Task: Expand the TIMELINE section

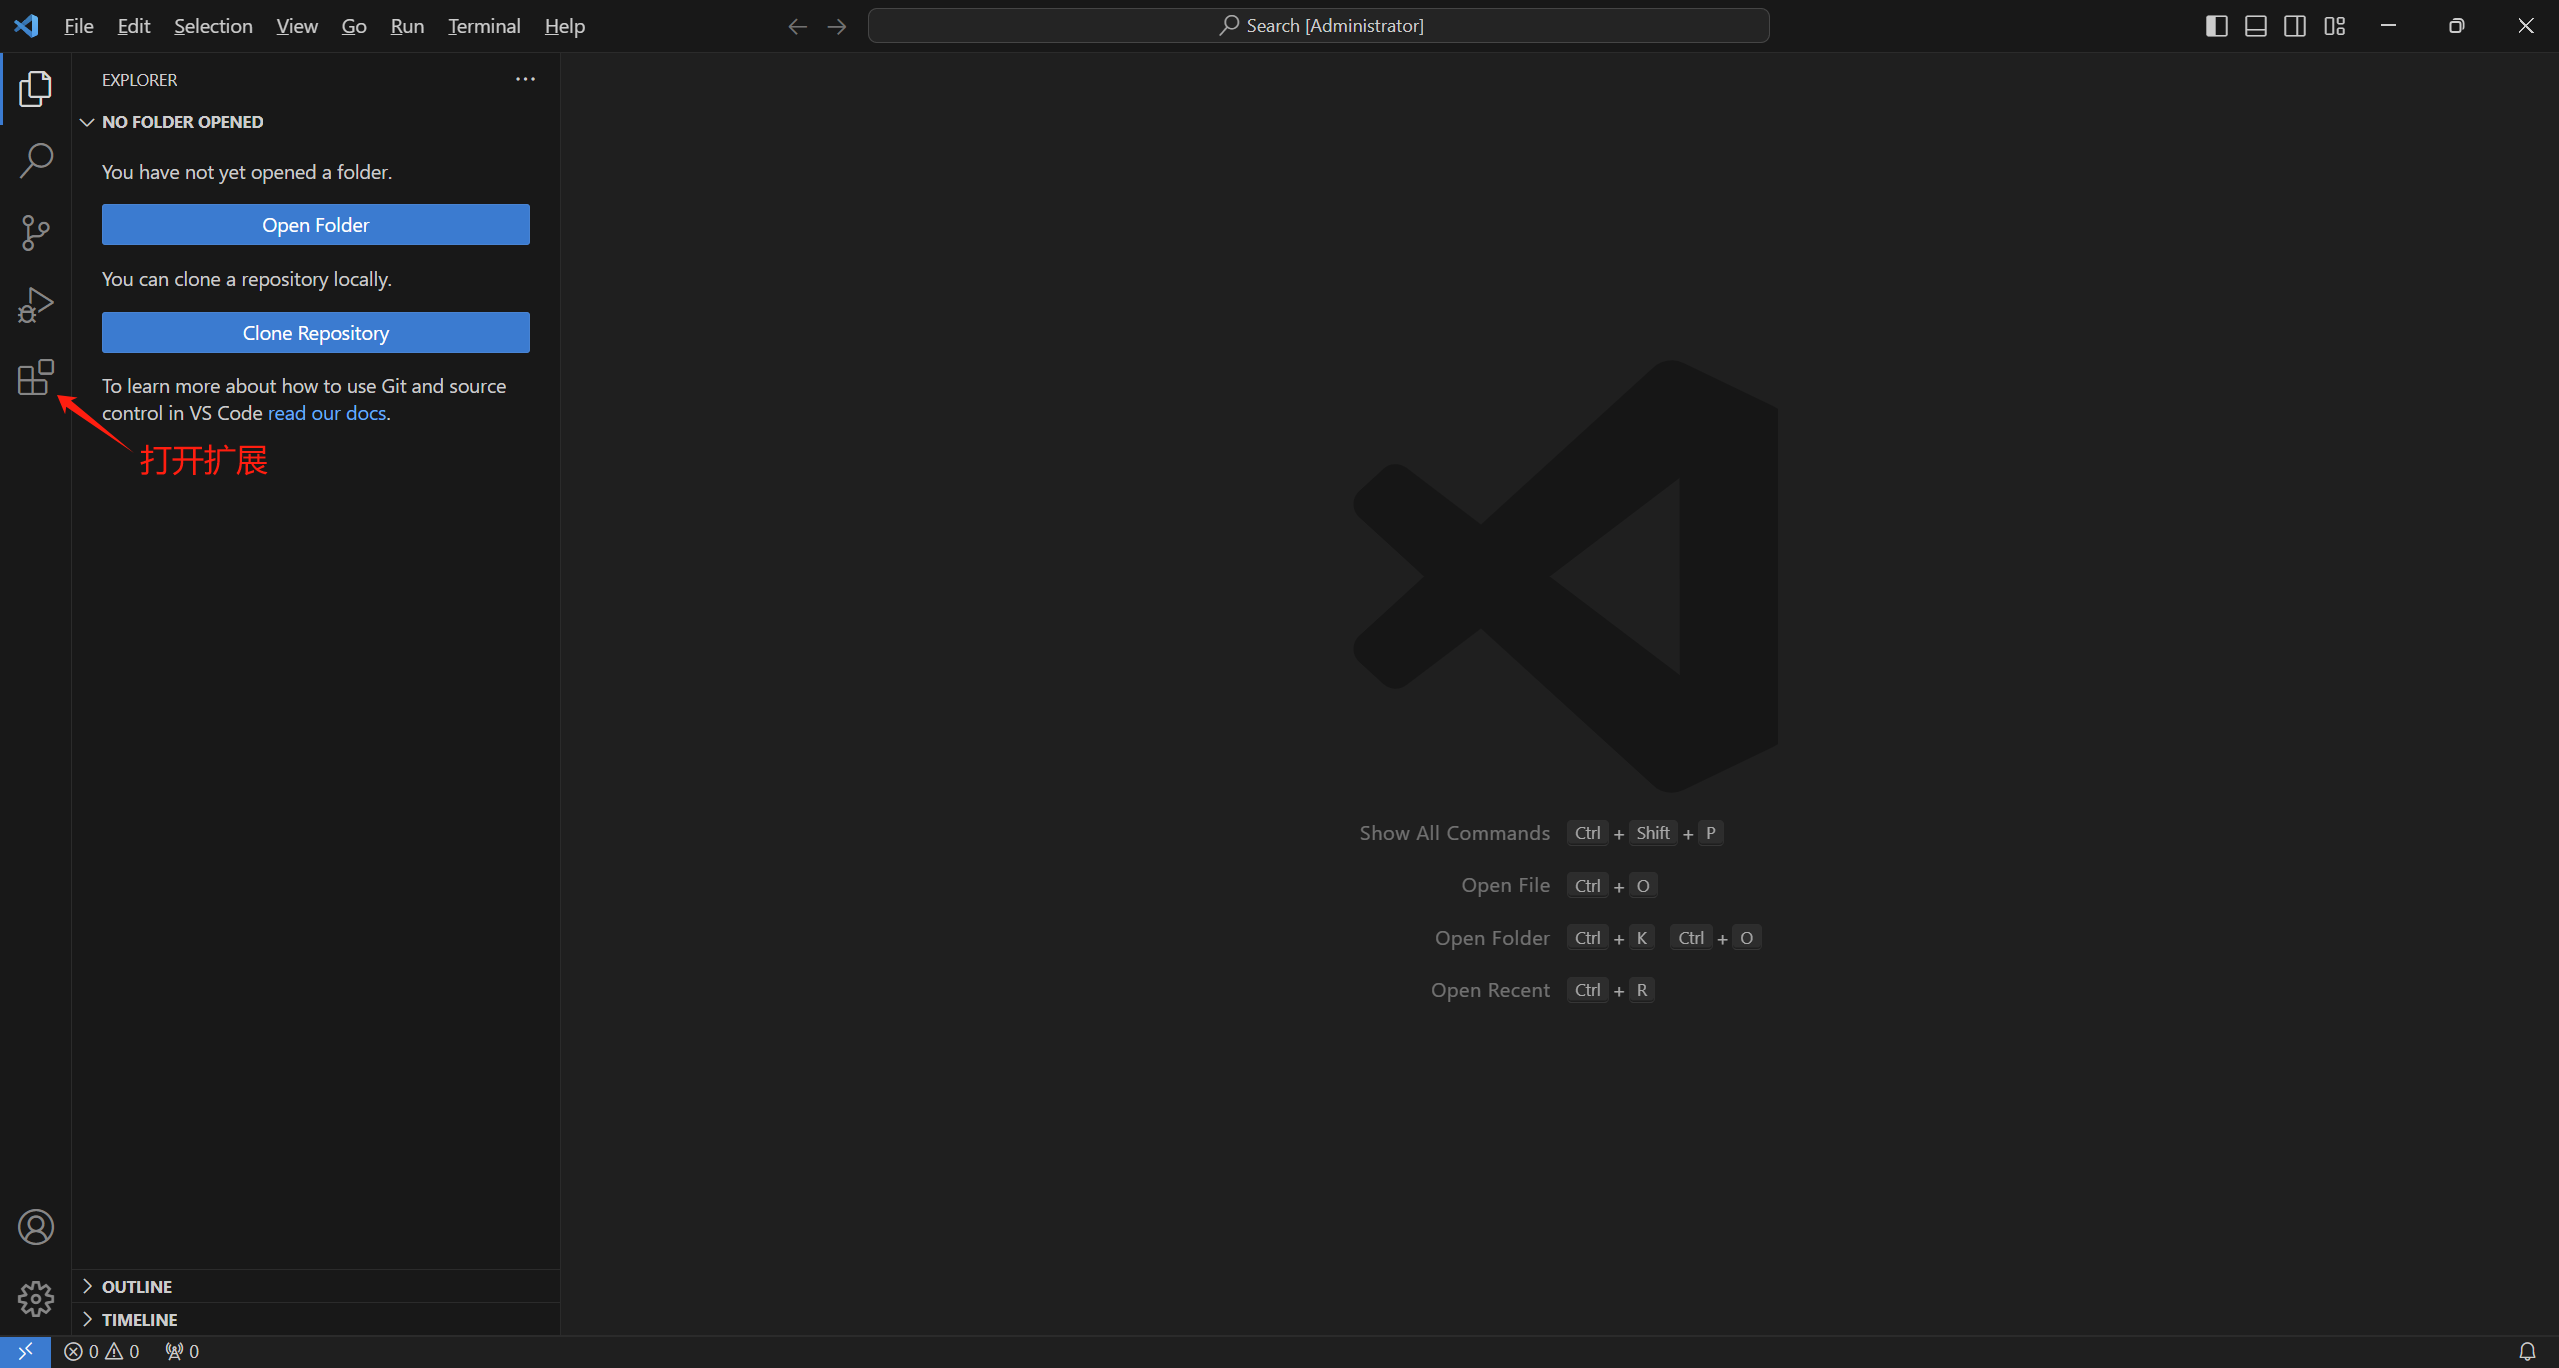Action: click(139, 1320)
